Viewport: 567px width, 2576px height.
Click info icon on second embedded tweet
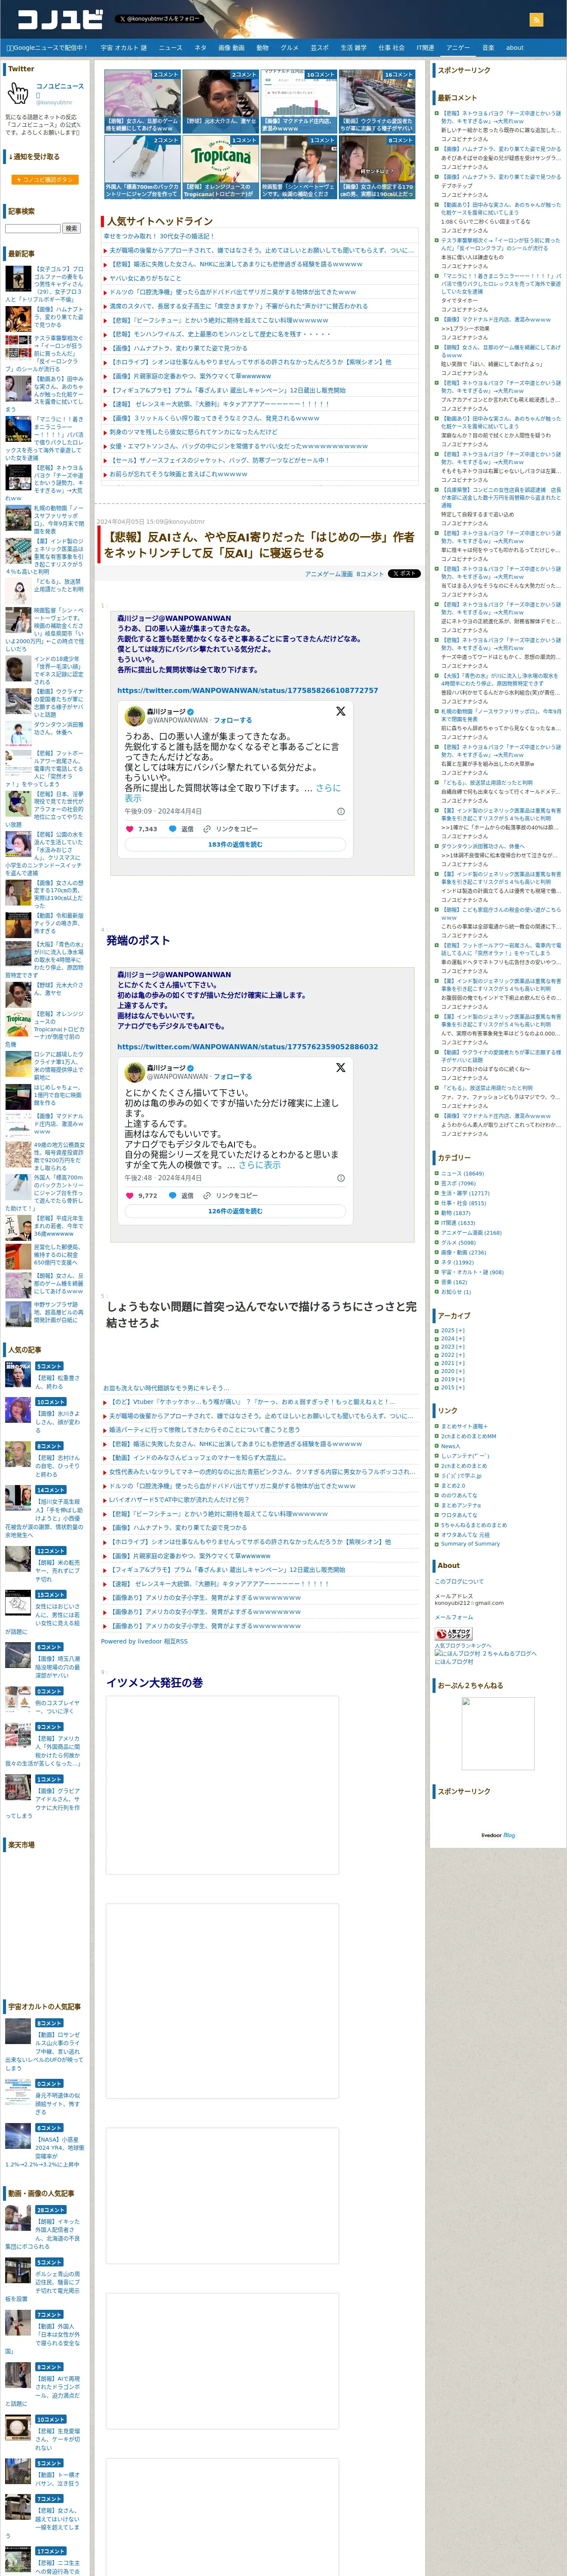[340, 1178]
